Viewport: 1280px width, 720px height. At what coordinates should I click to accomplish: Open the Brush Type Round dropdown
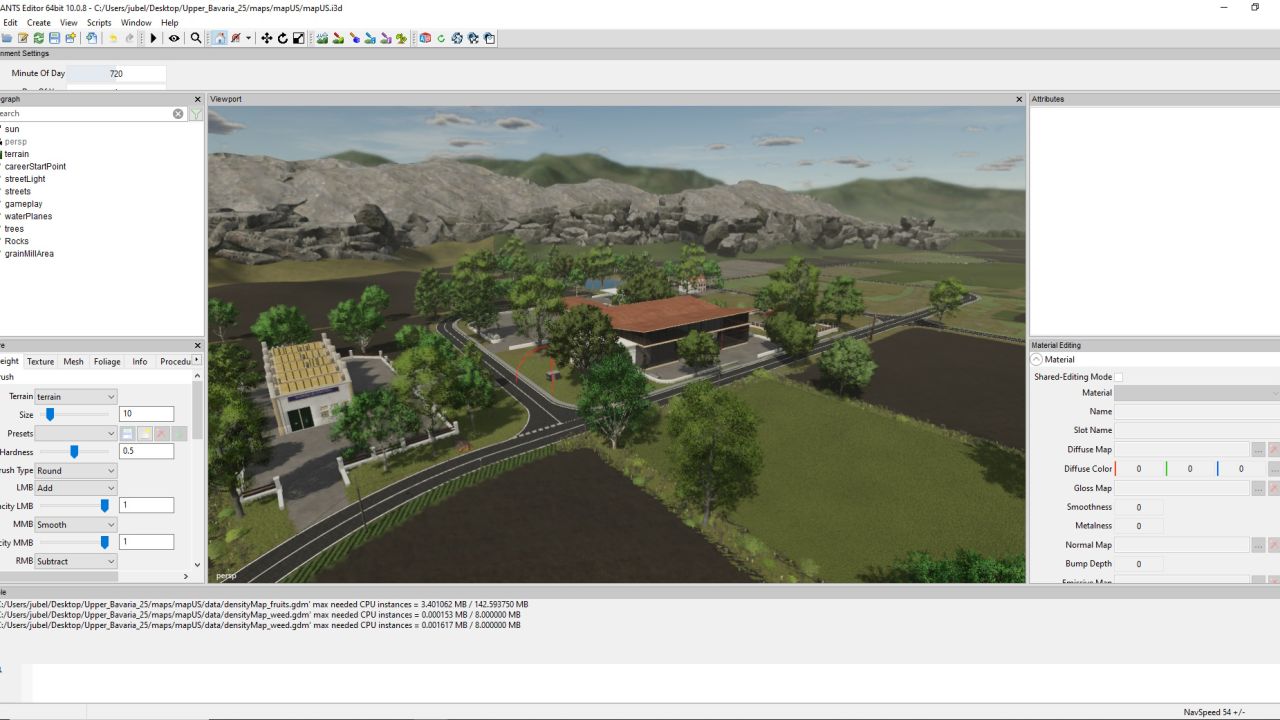click(x=76, y=470)
